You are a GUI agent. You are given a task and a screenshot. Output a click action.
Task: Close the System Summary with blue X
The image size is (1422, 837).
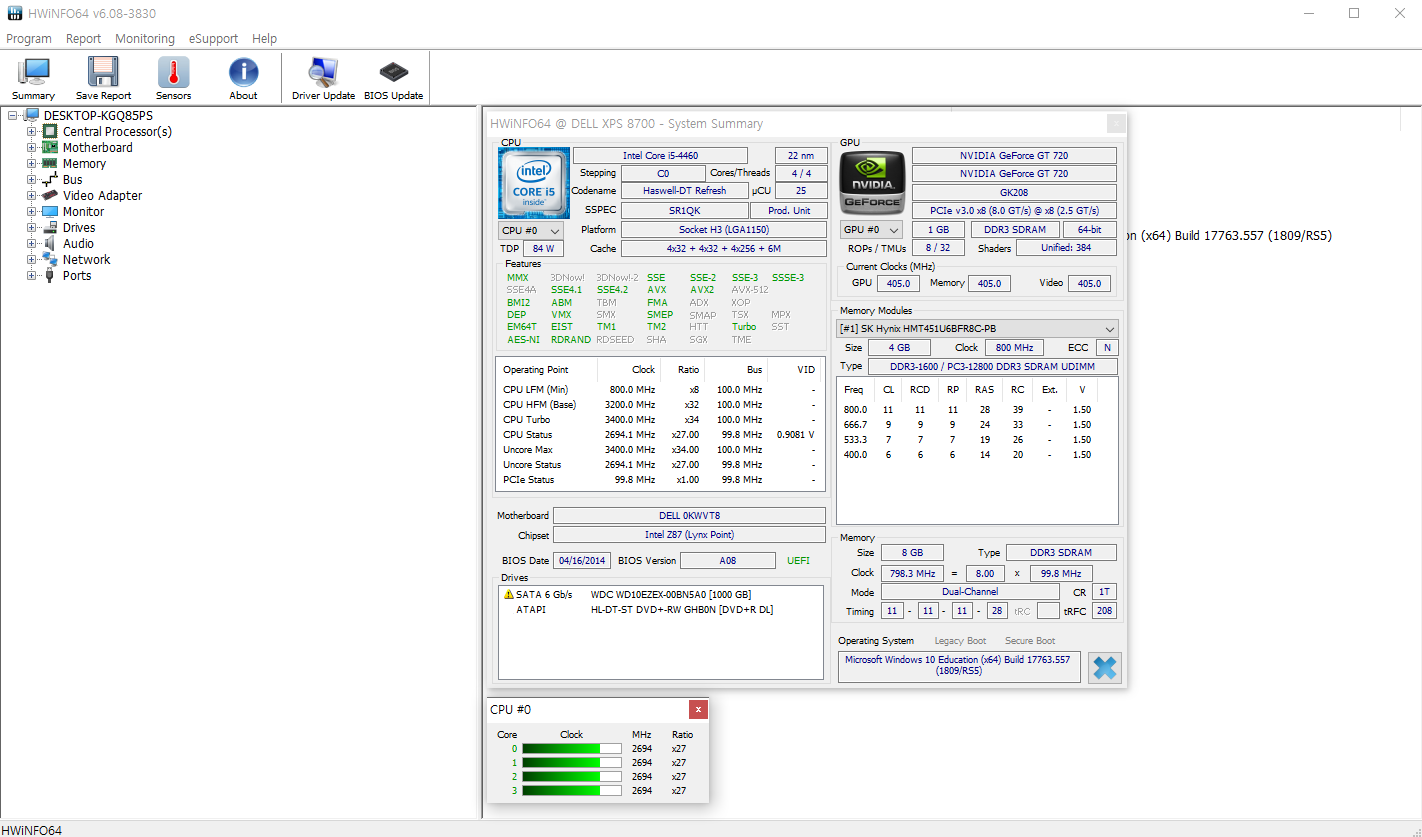click(x=1105, y=668)
